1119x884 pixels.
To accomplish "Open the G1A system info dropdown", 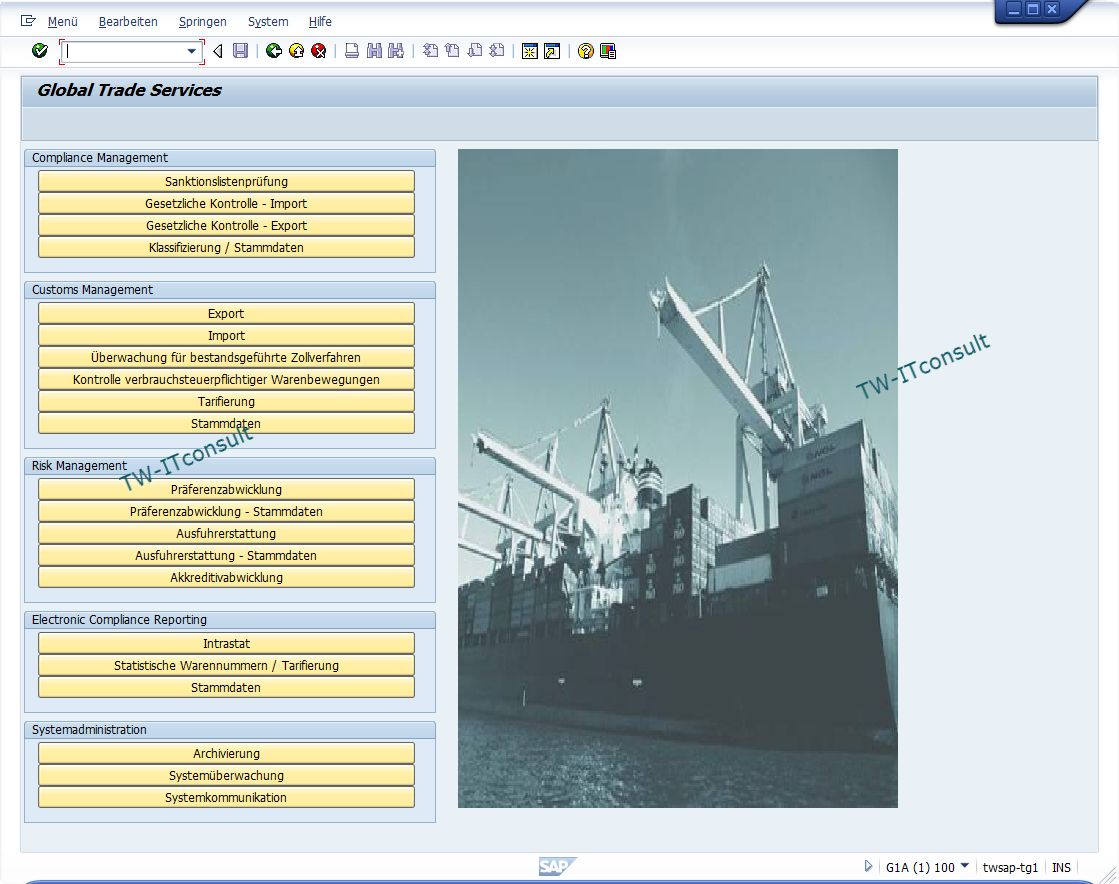I will coord(964,866).
